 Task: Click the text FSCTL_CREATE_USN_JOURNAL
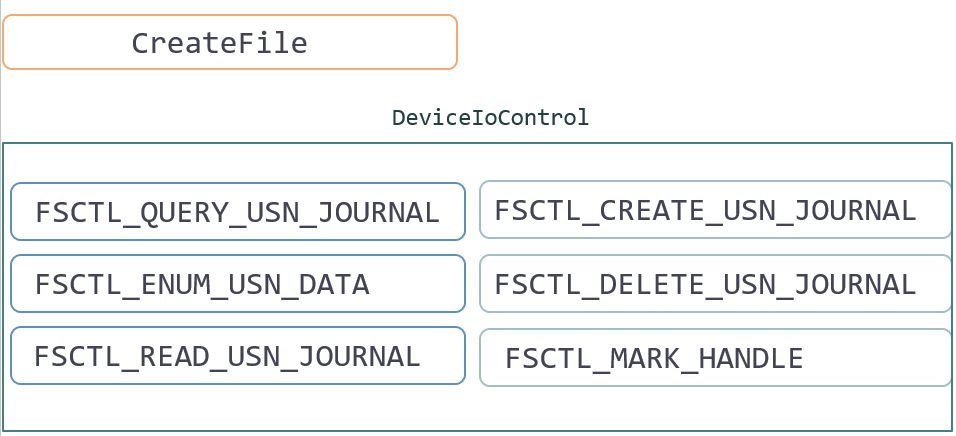coord(705,211)
